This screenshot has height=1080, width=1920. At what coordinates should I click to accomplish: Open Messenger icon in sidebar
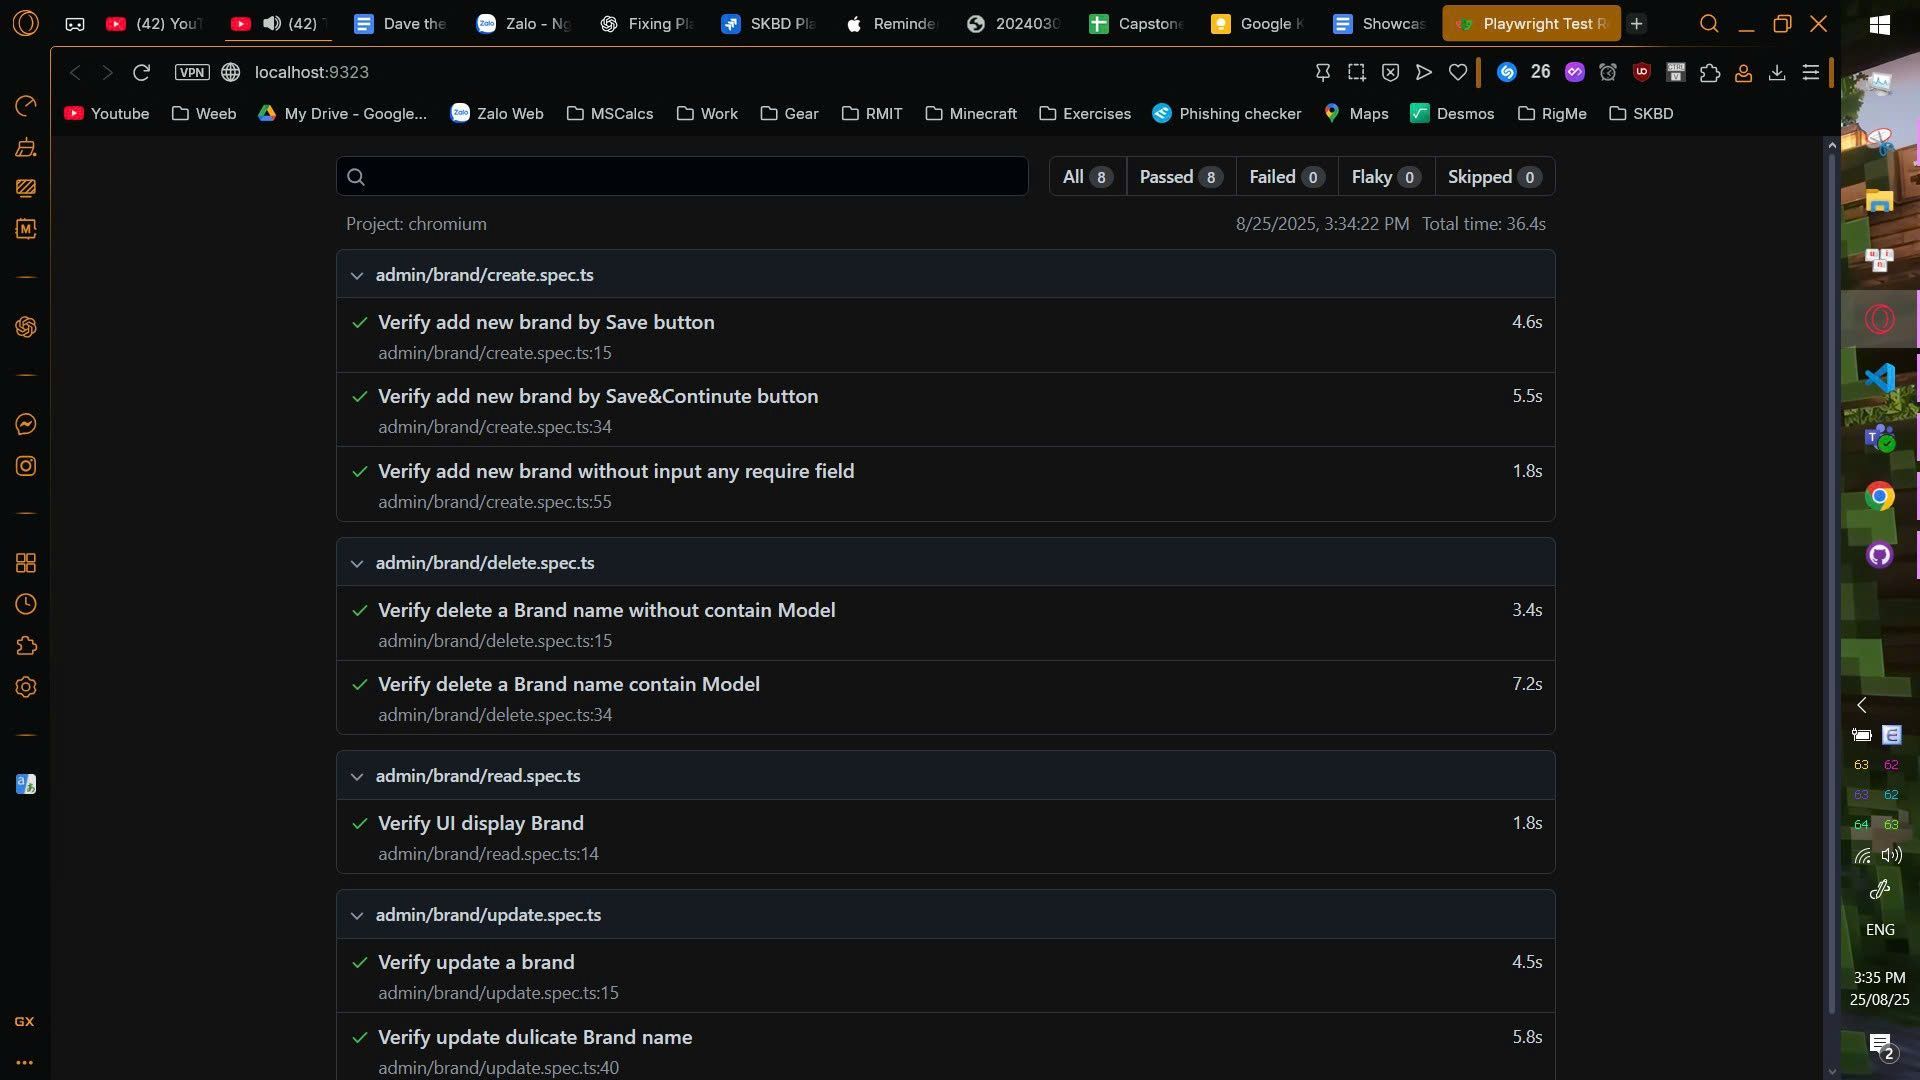[26, 424]
